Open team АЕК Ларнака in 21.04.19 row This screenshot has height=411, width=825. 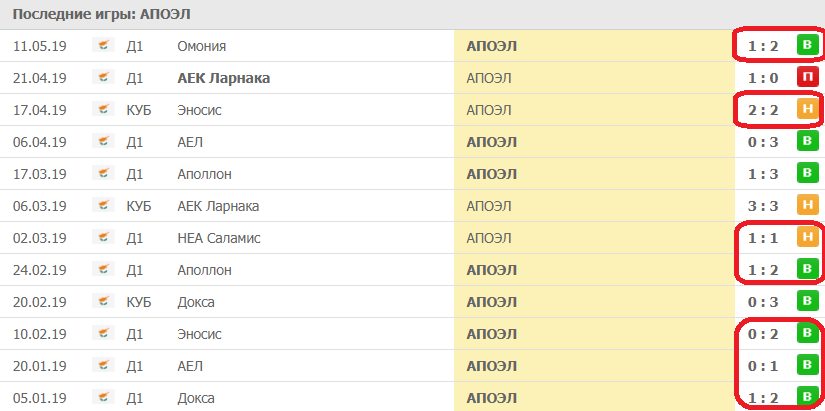click(x=223, y=78)
